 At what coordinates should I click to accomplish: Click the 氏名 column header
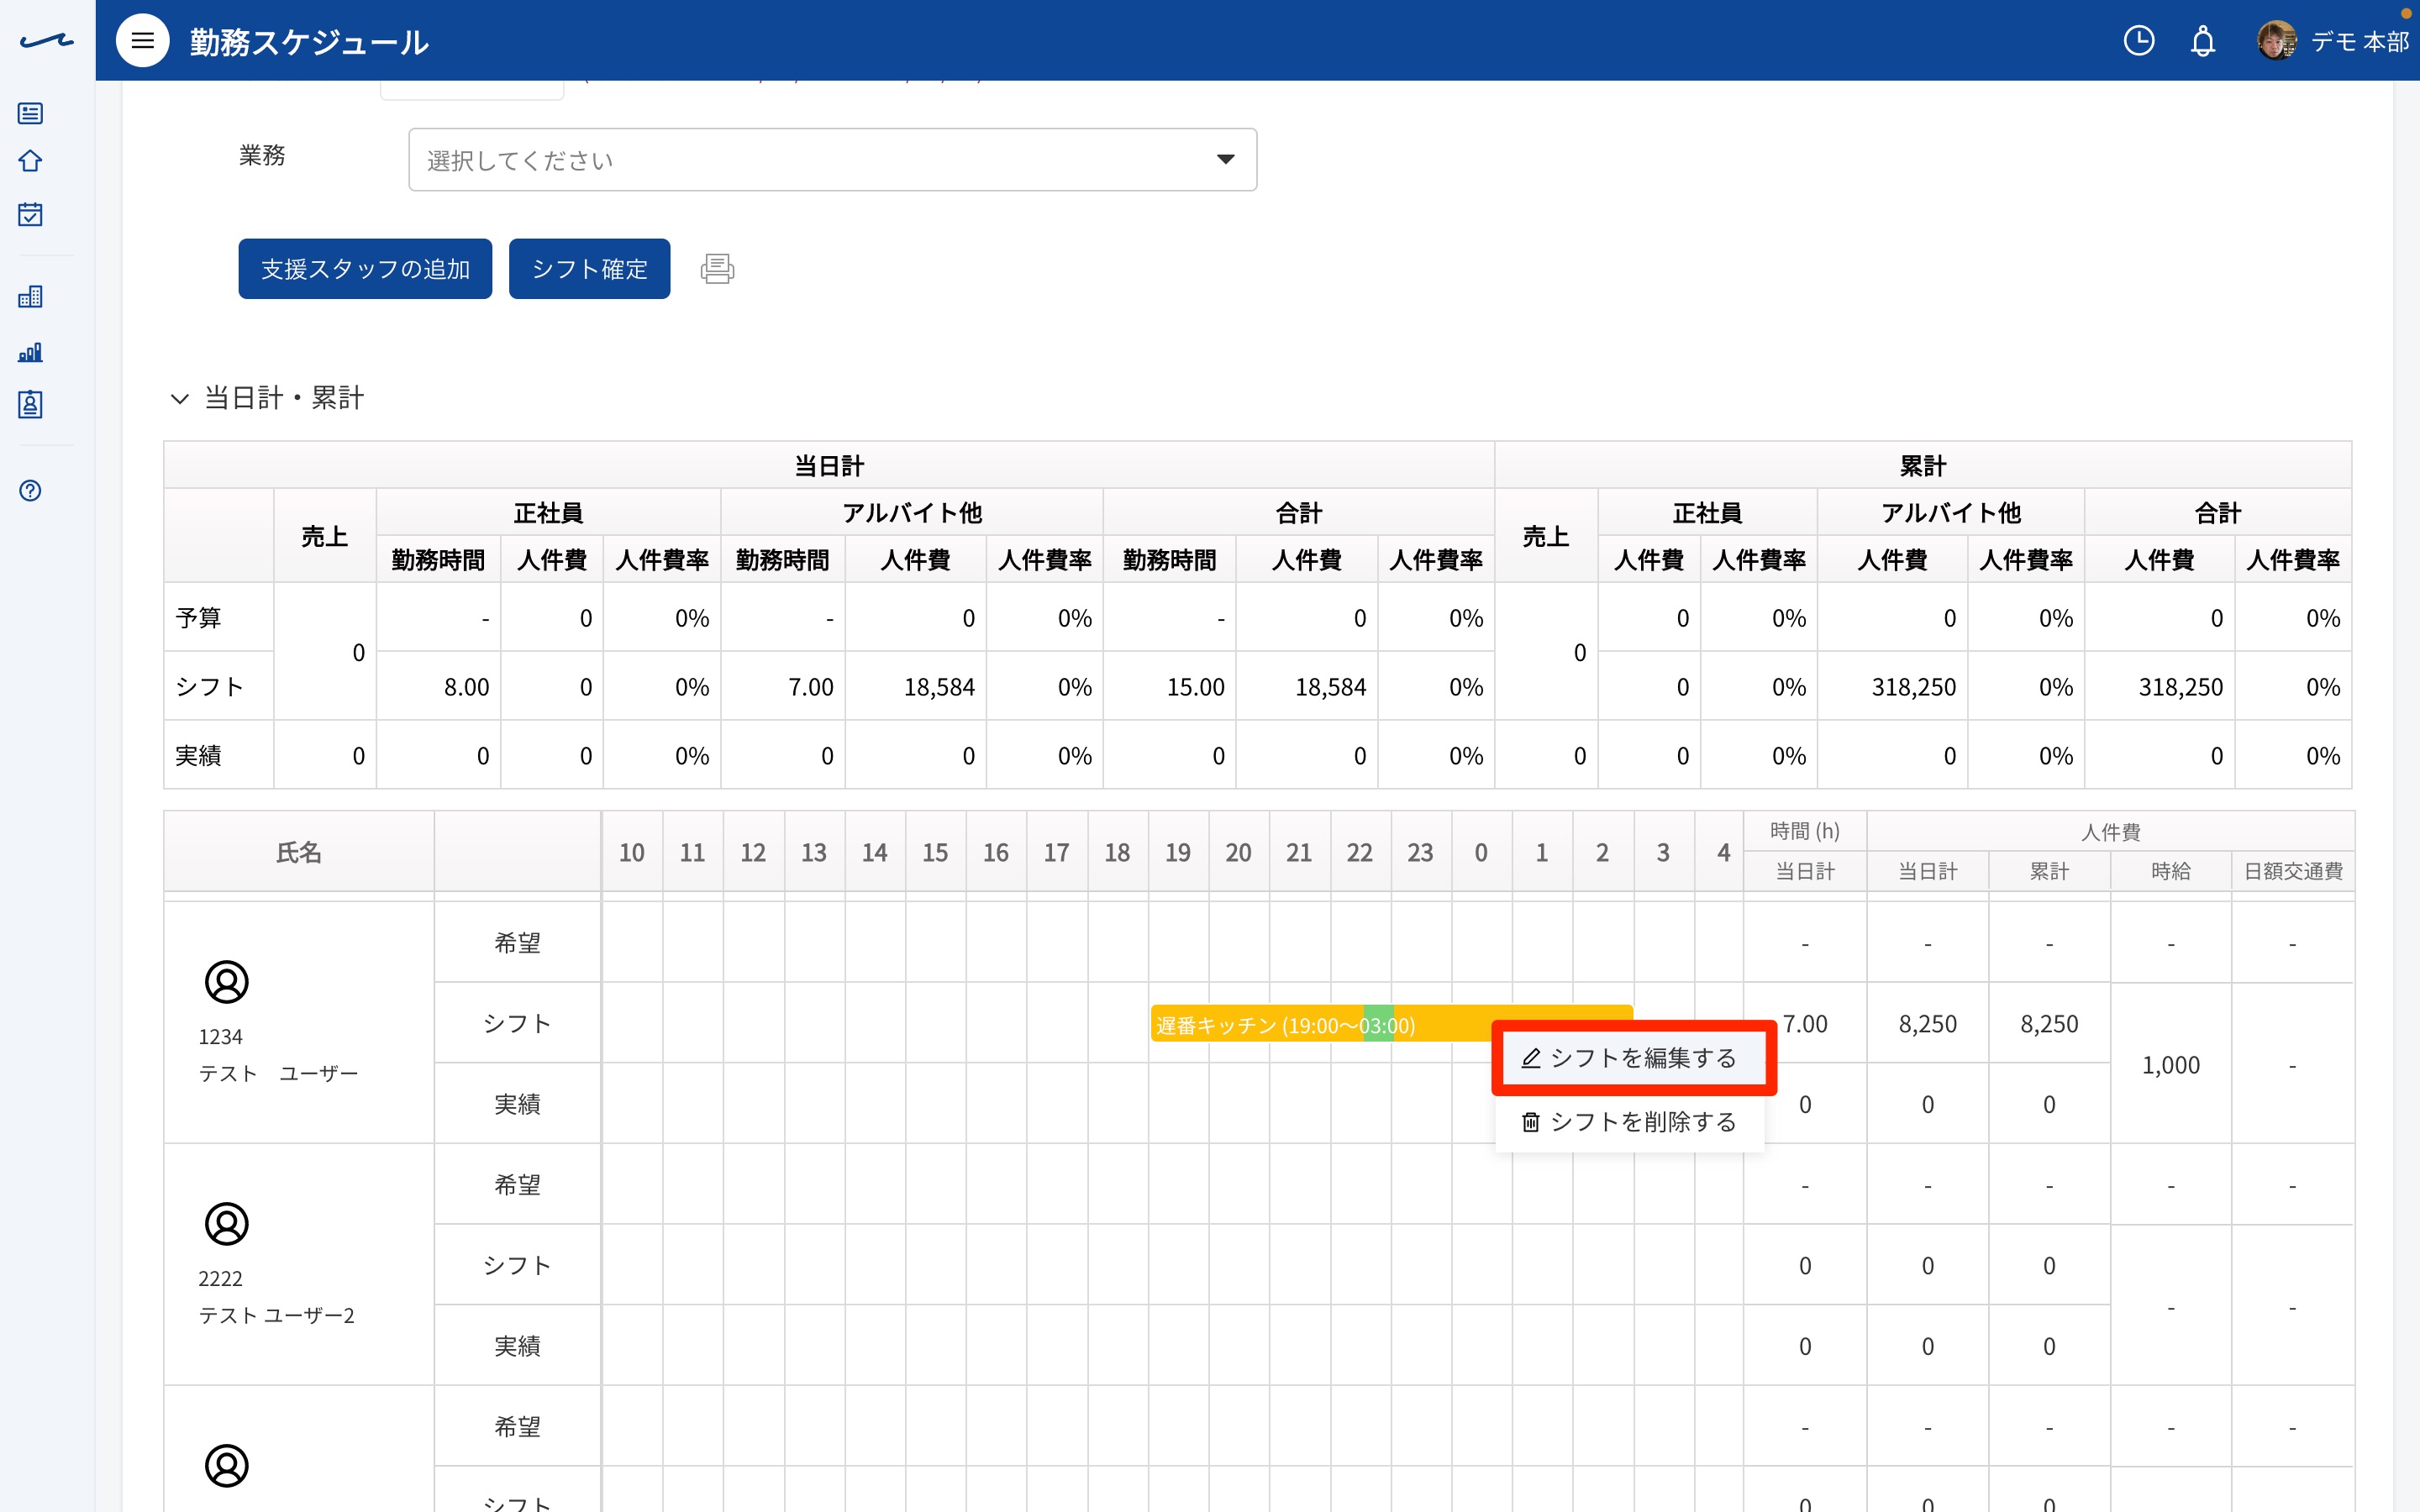tap(299, 852)
